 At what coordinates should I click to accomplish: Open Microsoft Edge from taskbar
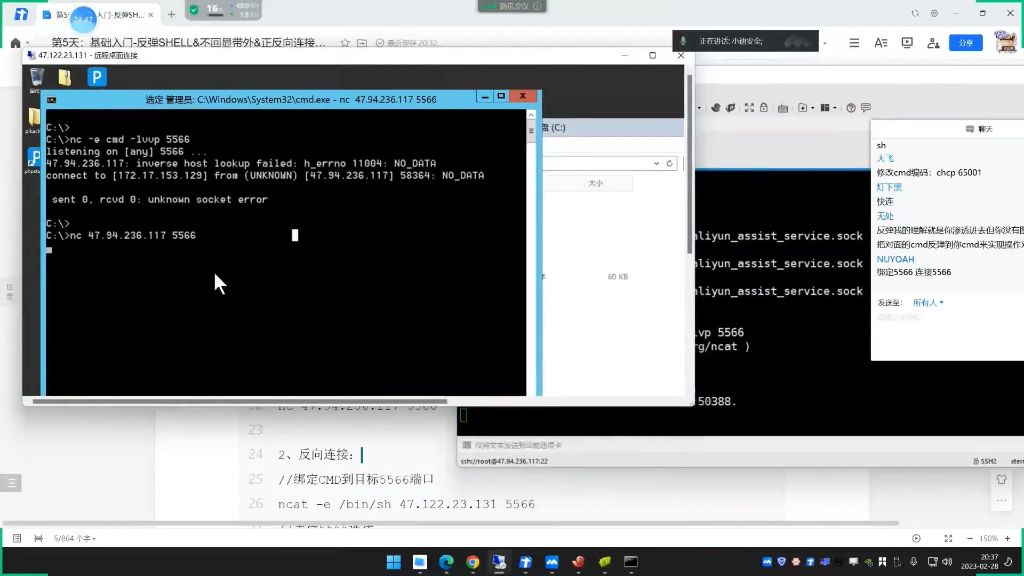click(x=446, y=562)
